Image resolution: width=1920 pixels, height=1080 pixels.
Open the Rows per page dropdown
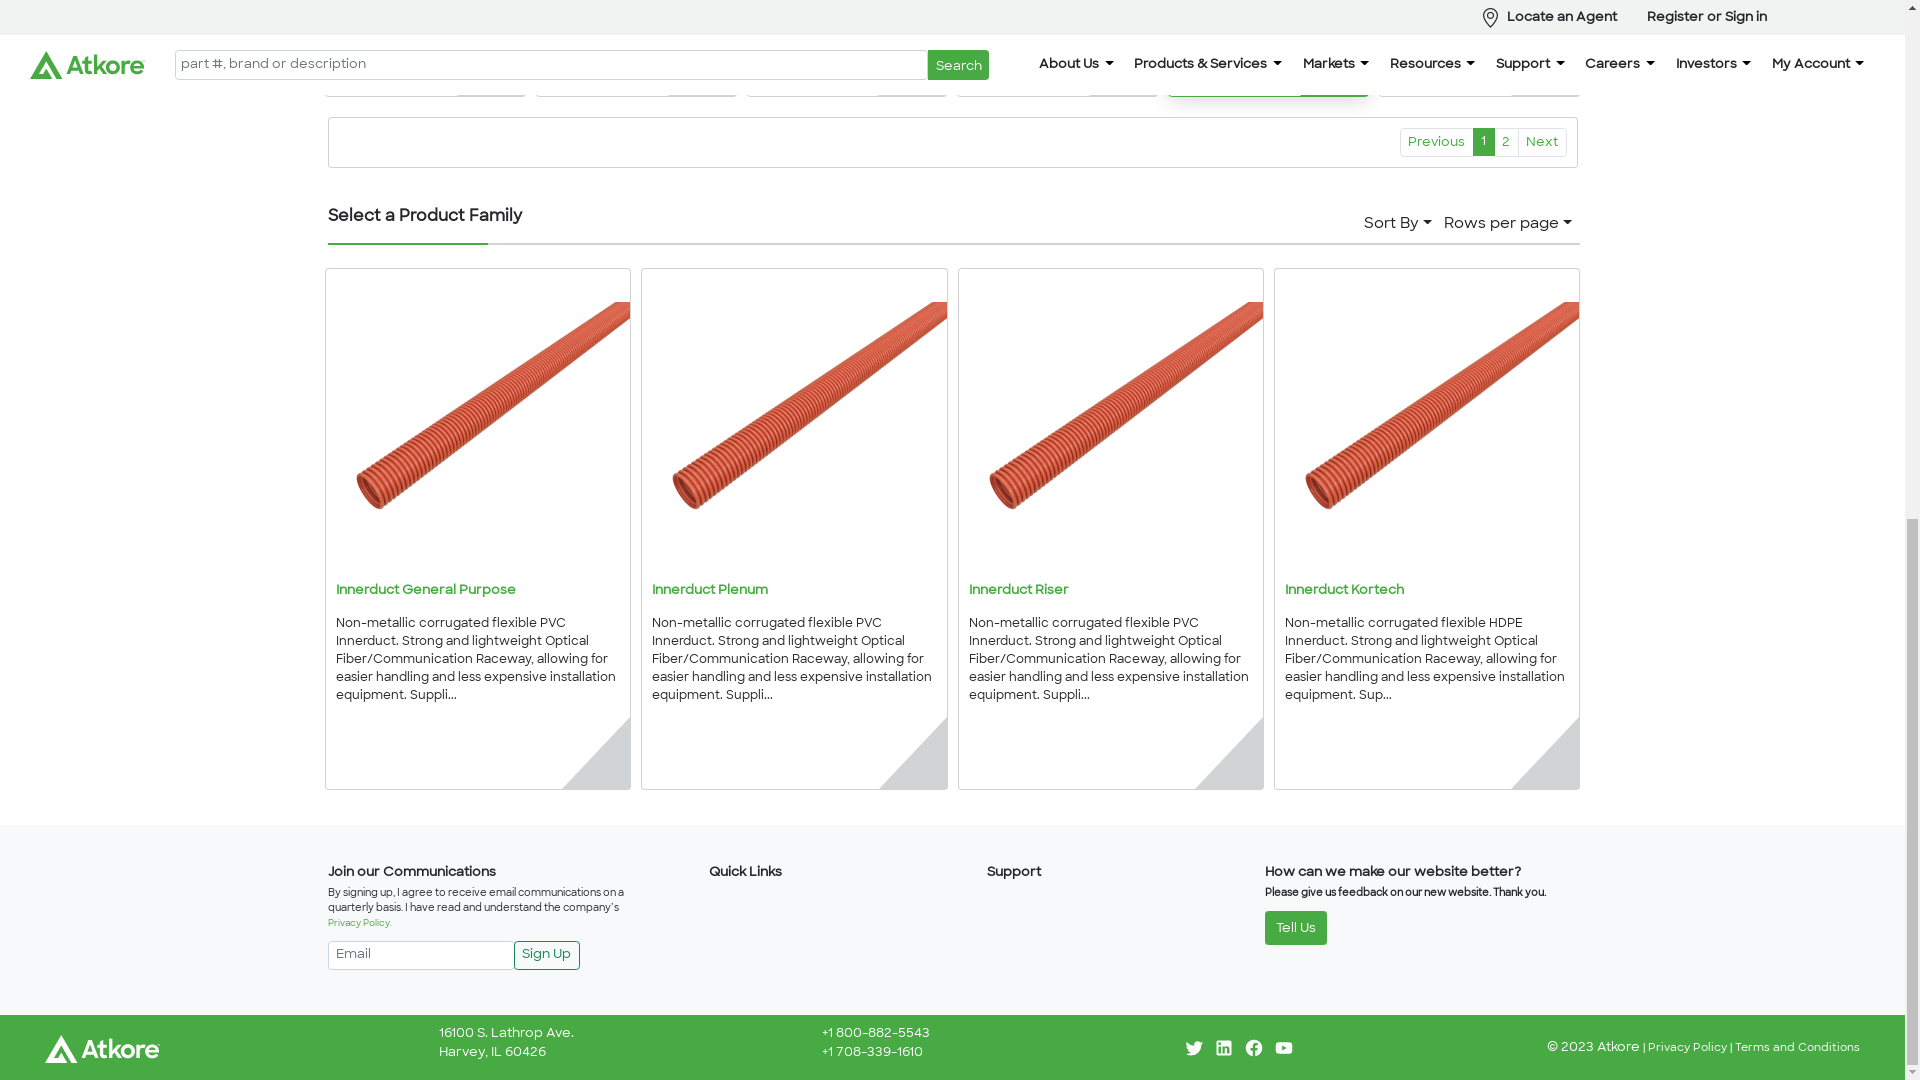(x=1507, y=224)
